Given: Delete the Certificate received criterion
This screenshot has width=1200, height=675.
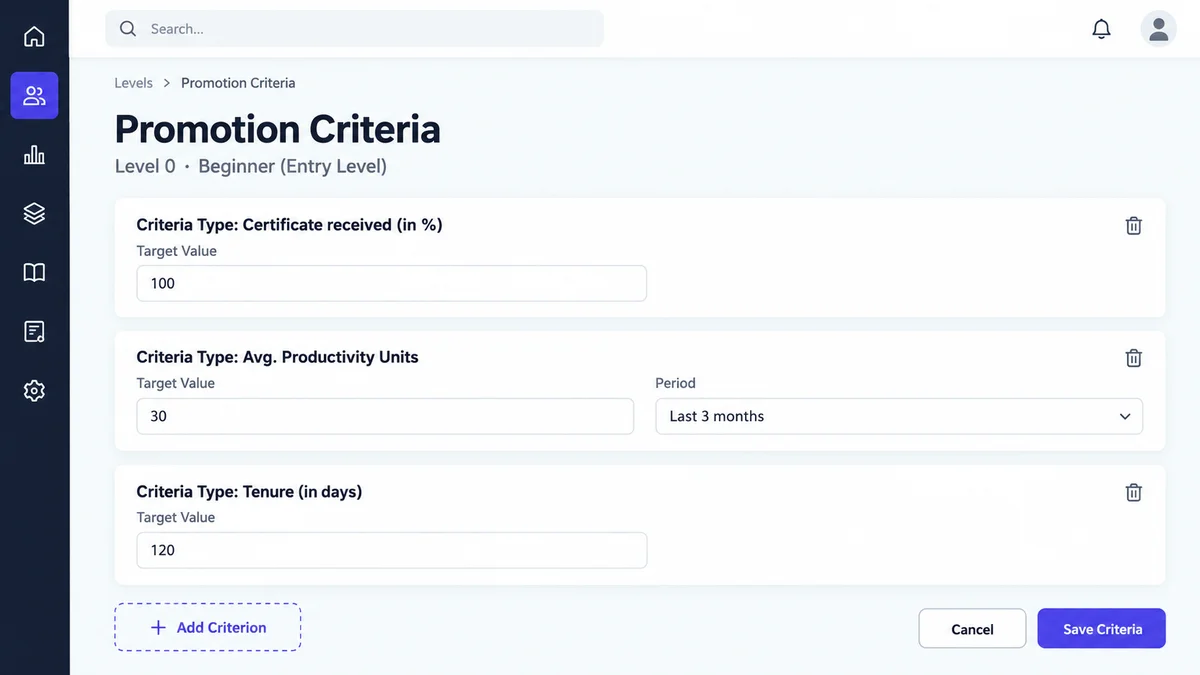Looking at the screenshot, I should (x=1133, y=226).
